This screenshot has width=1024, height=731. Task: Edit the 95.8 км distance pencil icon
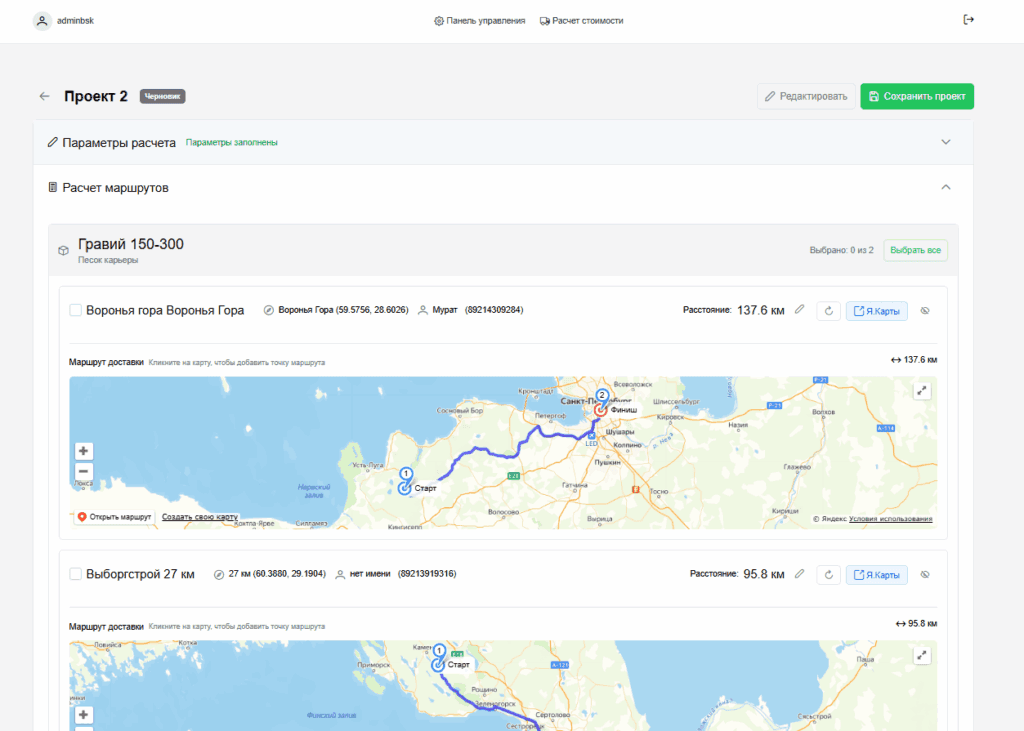[x=799, y=574]
